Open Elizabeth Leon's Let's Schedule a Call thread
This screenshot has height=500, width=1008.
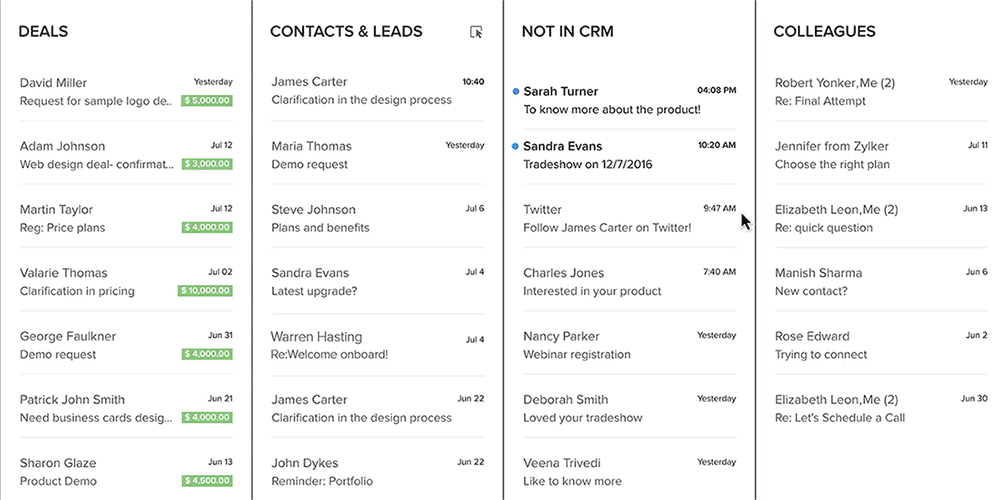point(881,408)
